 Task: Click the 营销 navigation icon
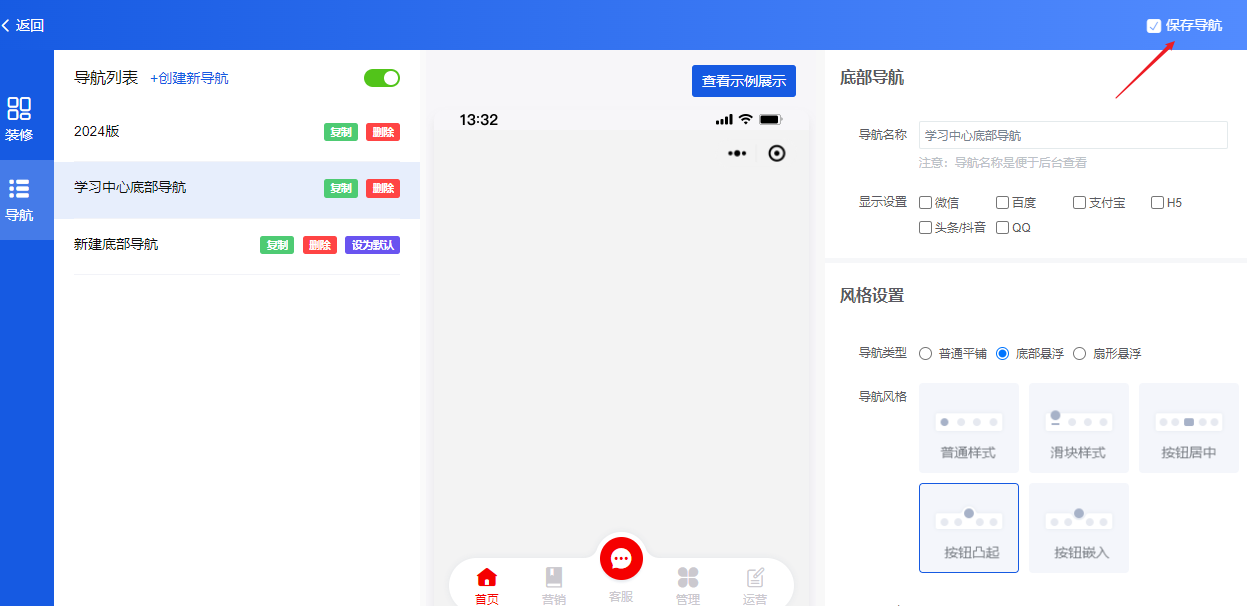click(x=554, y=577)
